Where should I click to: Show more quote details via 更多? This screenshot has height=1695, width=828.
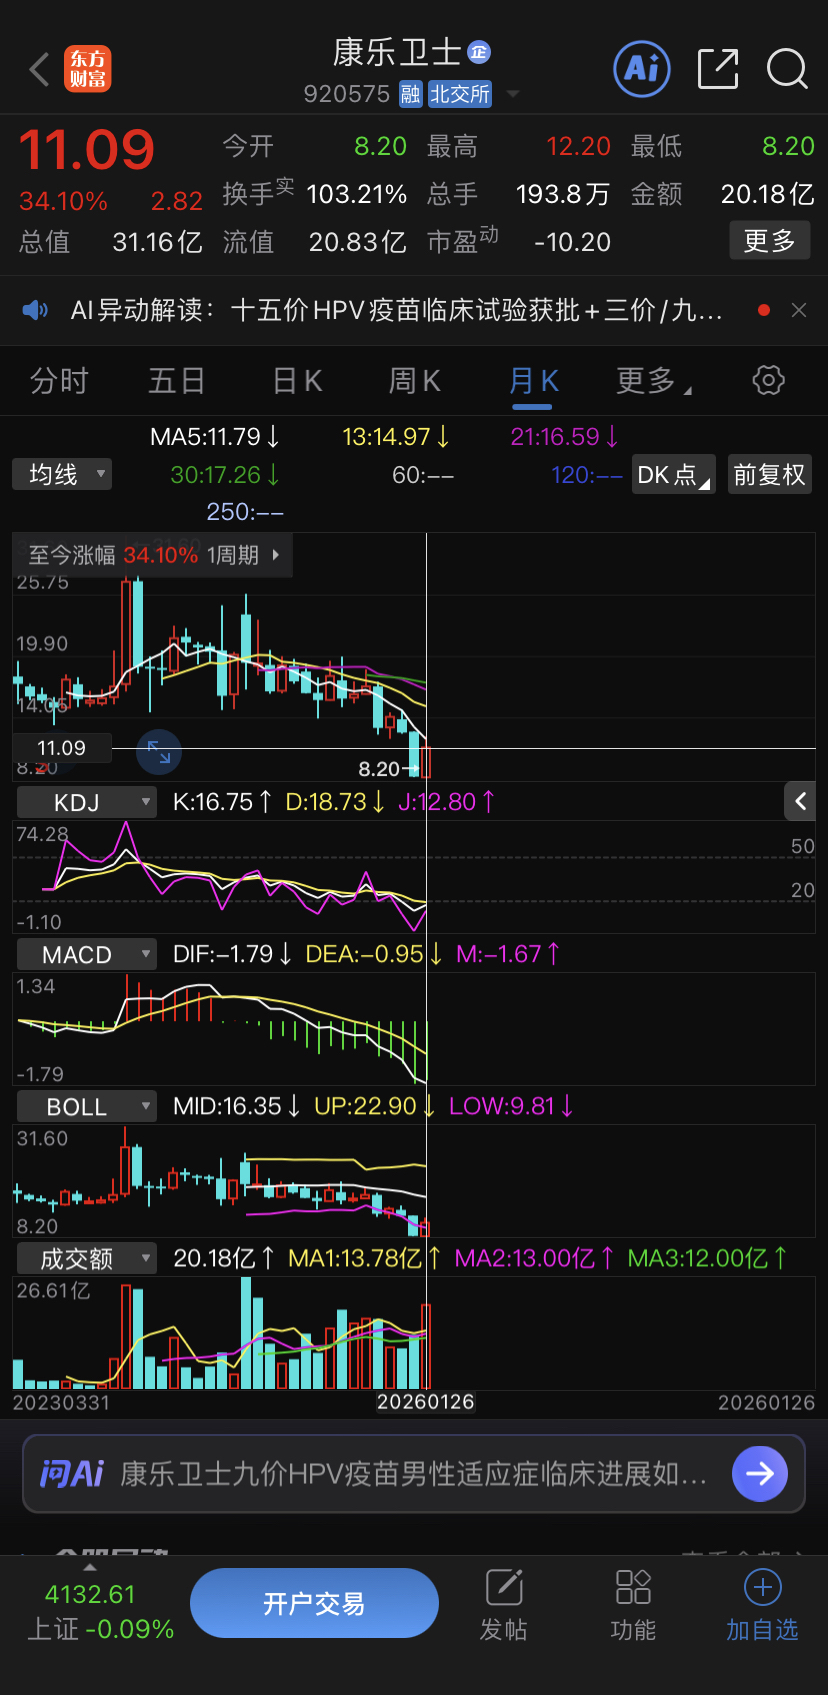[769, 241]
